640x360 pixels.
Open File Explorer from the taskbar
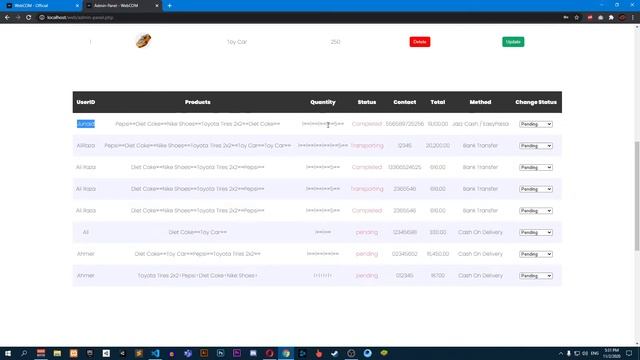pyautogui.click(x=57, y=353)
